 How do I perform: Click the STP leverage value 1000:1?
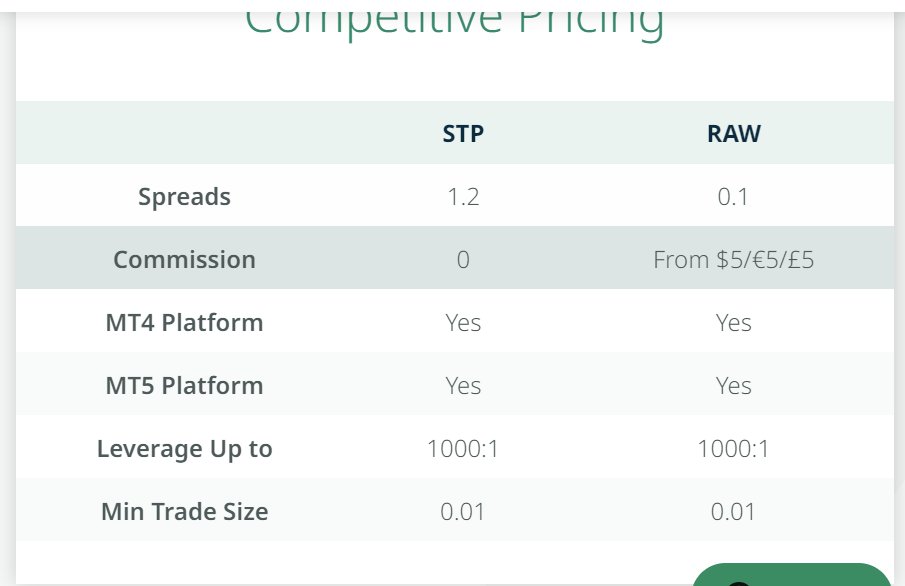click(463, 449)
